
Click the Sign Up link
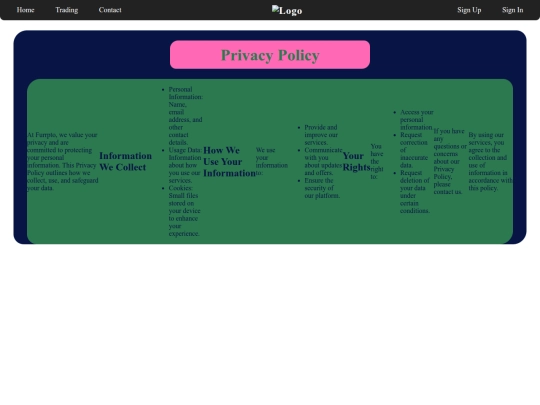[x=469, y=10]
